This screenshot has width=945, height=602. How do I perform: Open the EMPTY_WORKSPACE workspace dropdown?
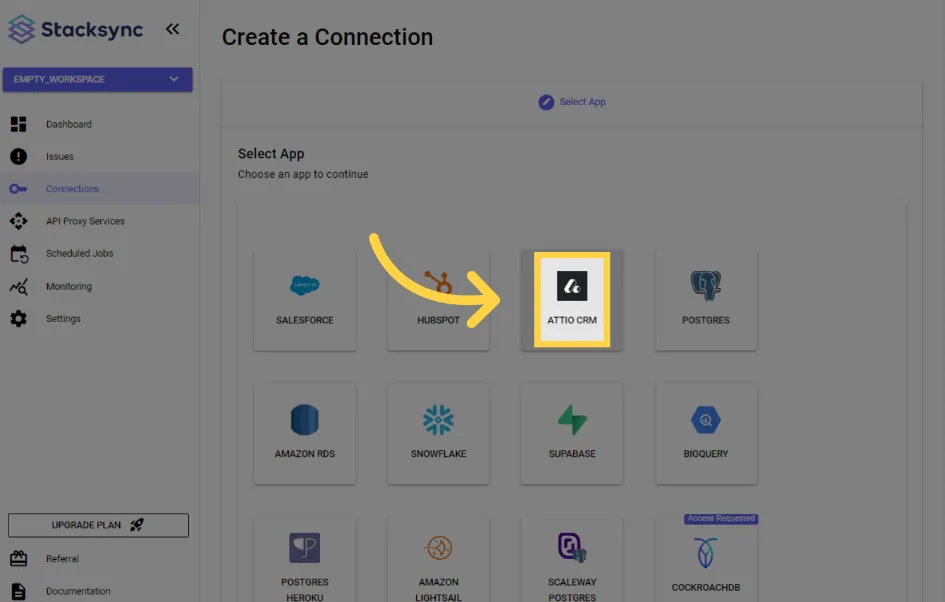(98, 80)
